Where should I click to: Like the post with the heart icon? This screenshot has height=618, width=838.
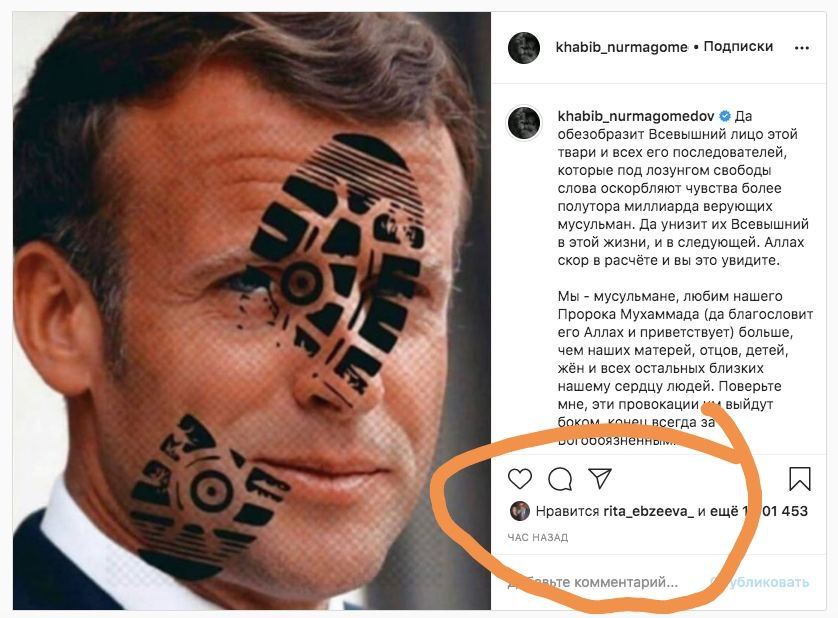(520, 479)
